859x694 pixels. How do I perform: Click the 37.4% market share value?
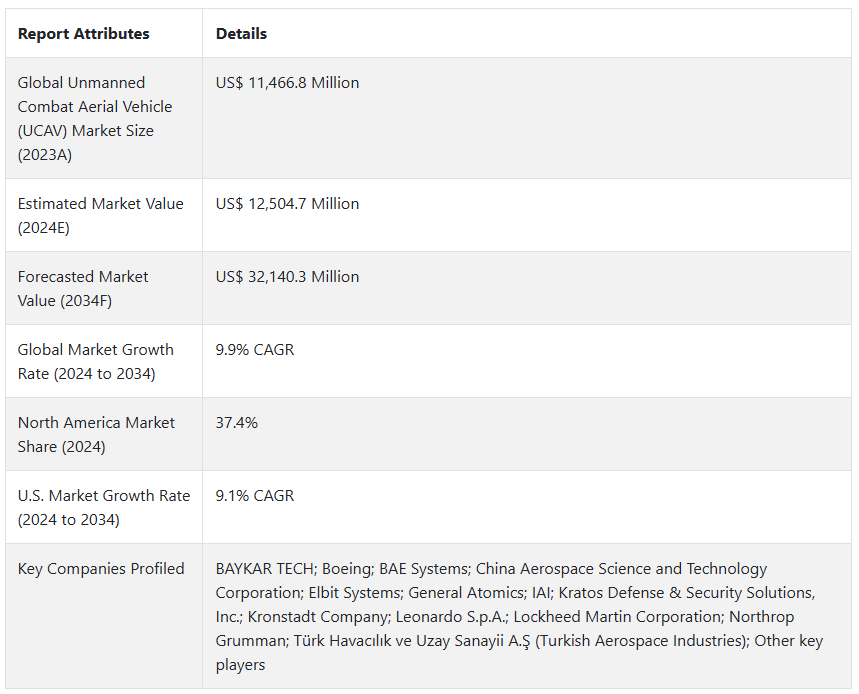point(237,423)
